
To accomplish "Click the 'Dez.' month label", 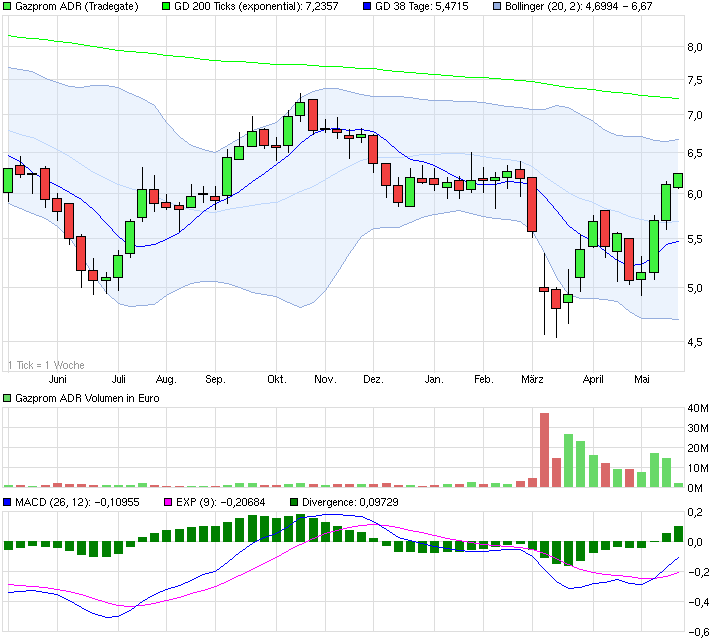I will [373, 379].
